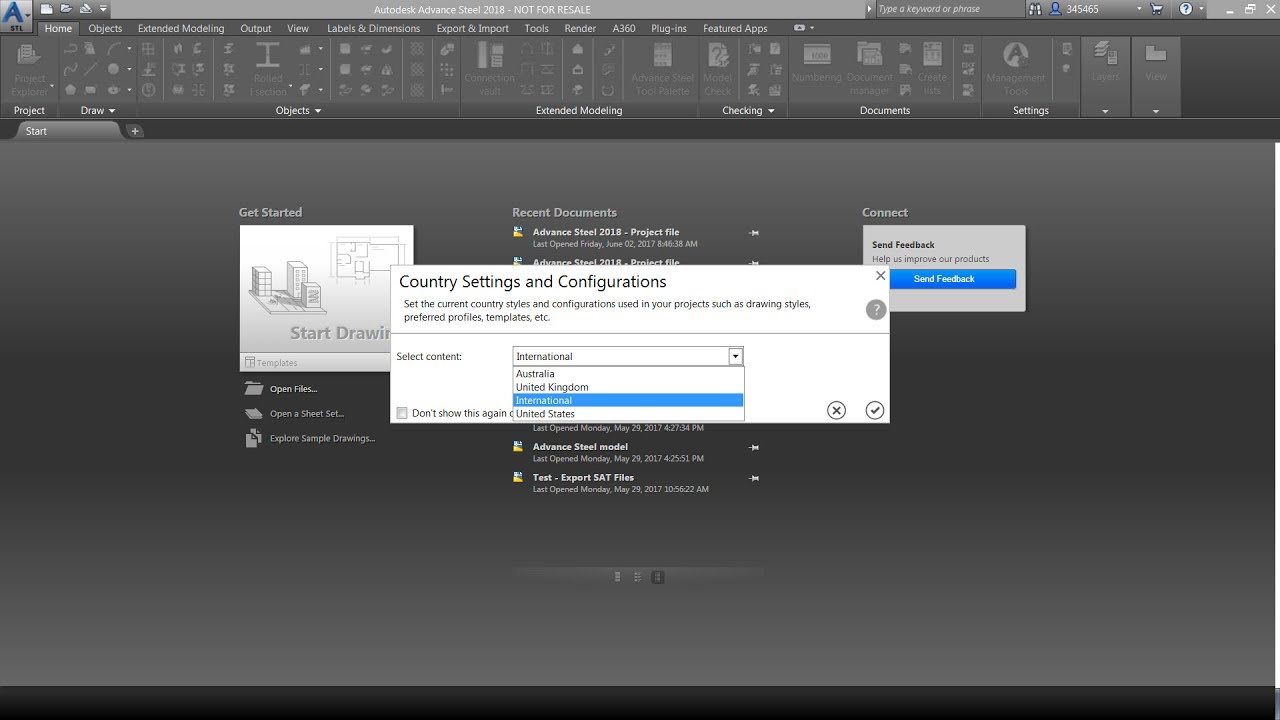The image size is (1280, 720).
Task: Open the Extended Modeling ribbon tab
Action: point(181,28)
